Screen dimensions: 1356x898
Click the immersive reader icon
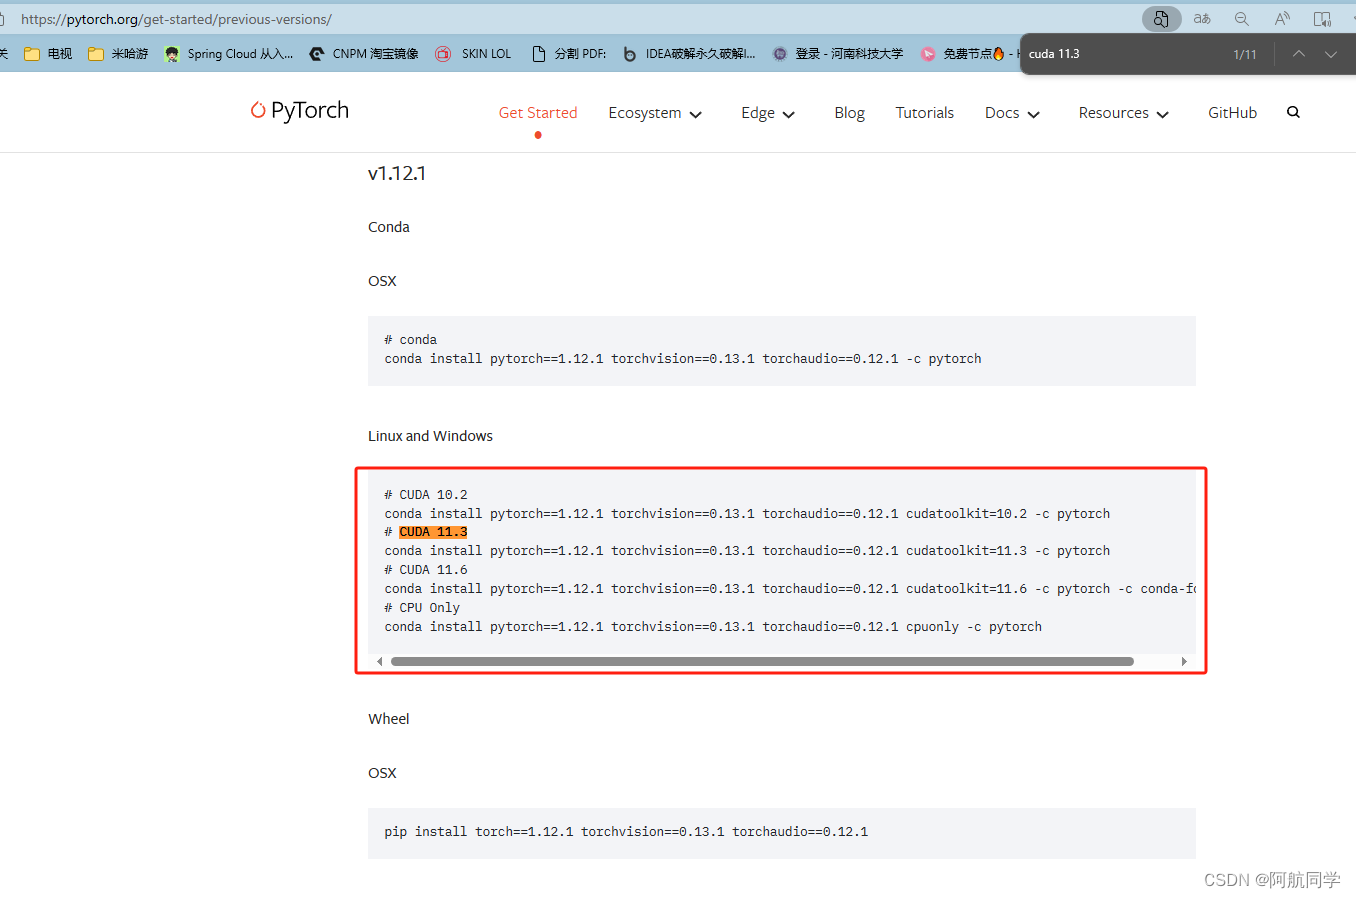(x=1322, y=19)
